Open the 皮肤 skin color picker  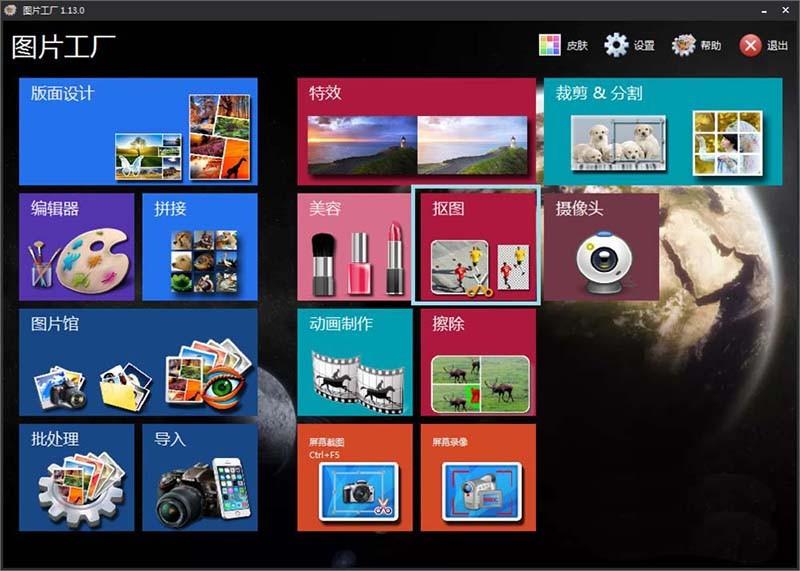(563, 45)
